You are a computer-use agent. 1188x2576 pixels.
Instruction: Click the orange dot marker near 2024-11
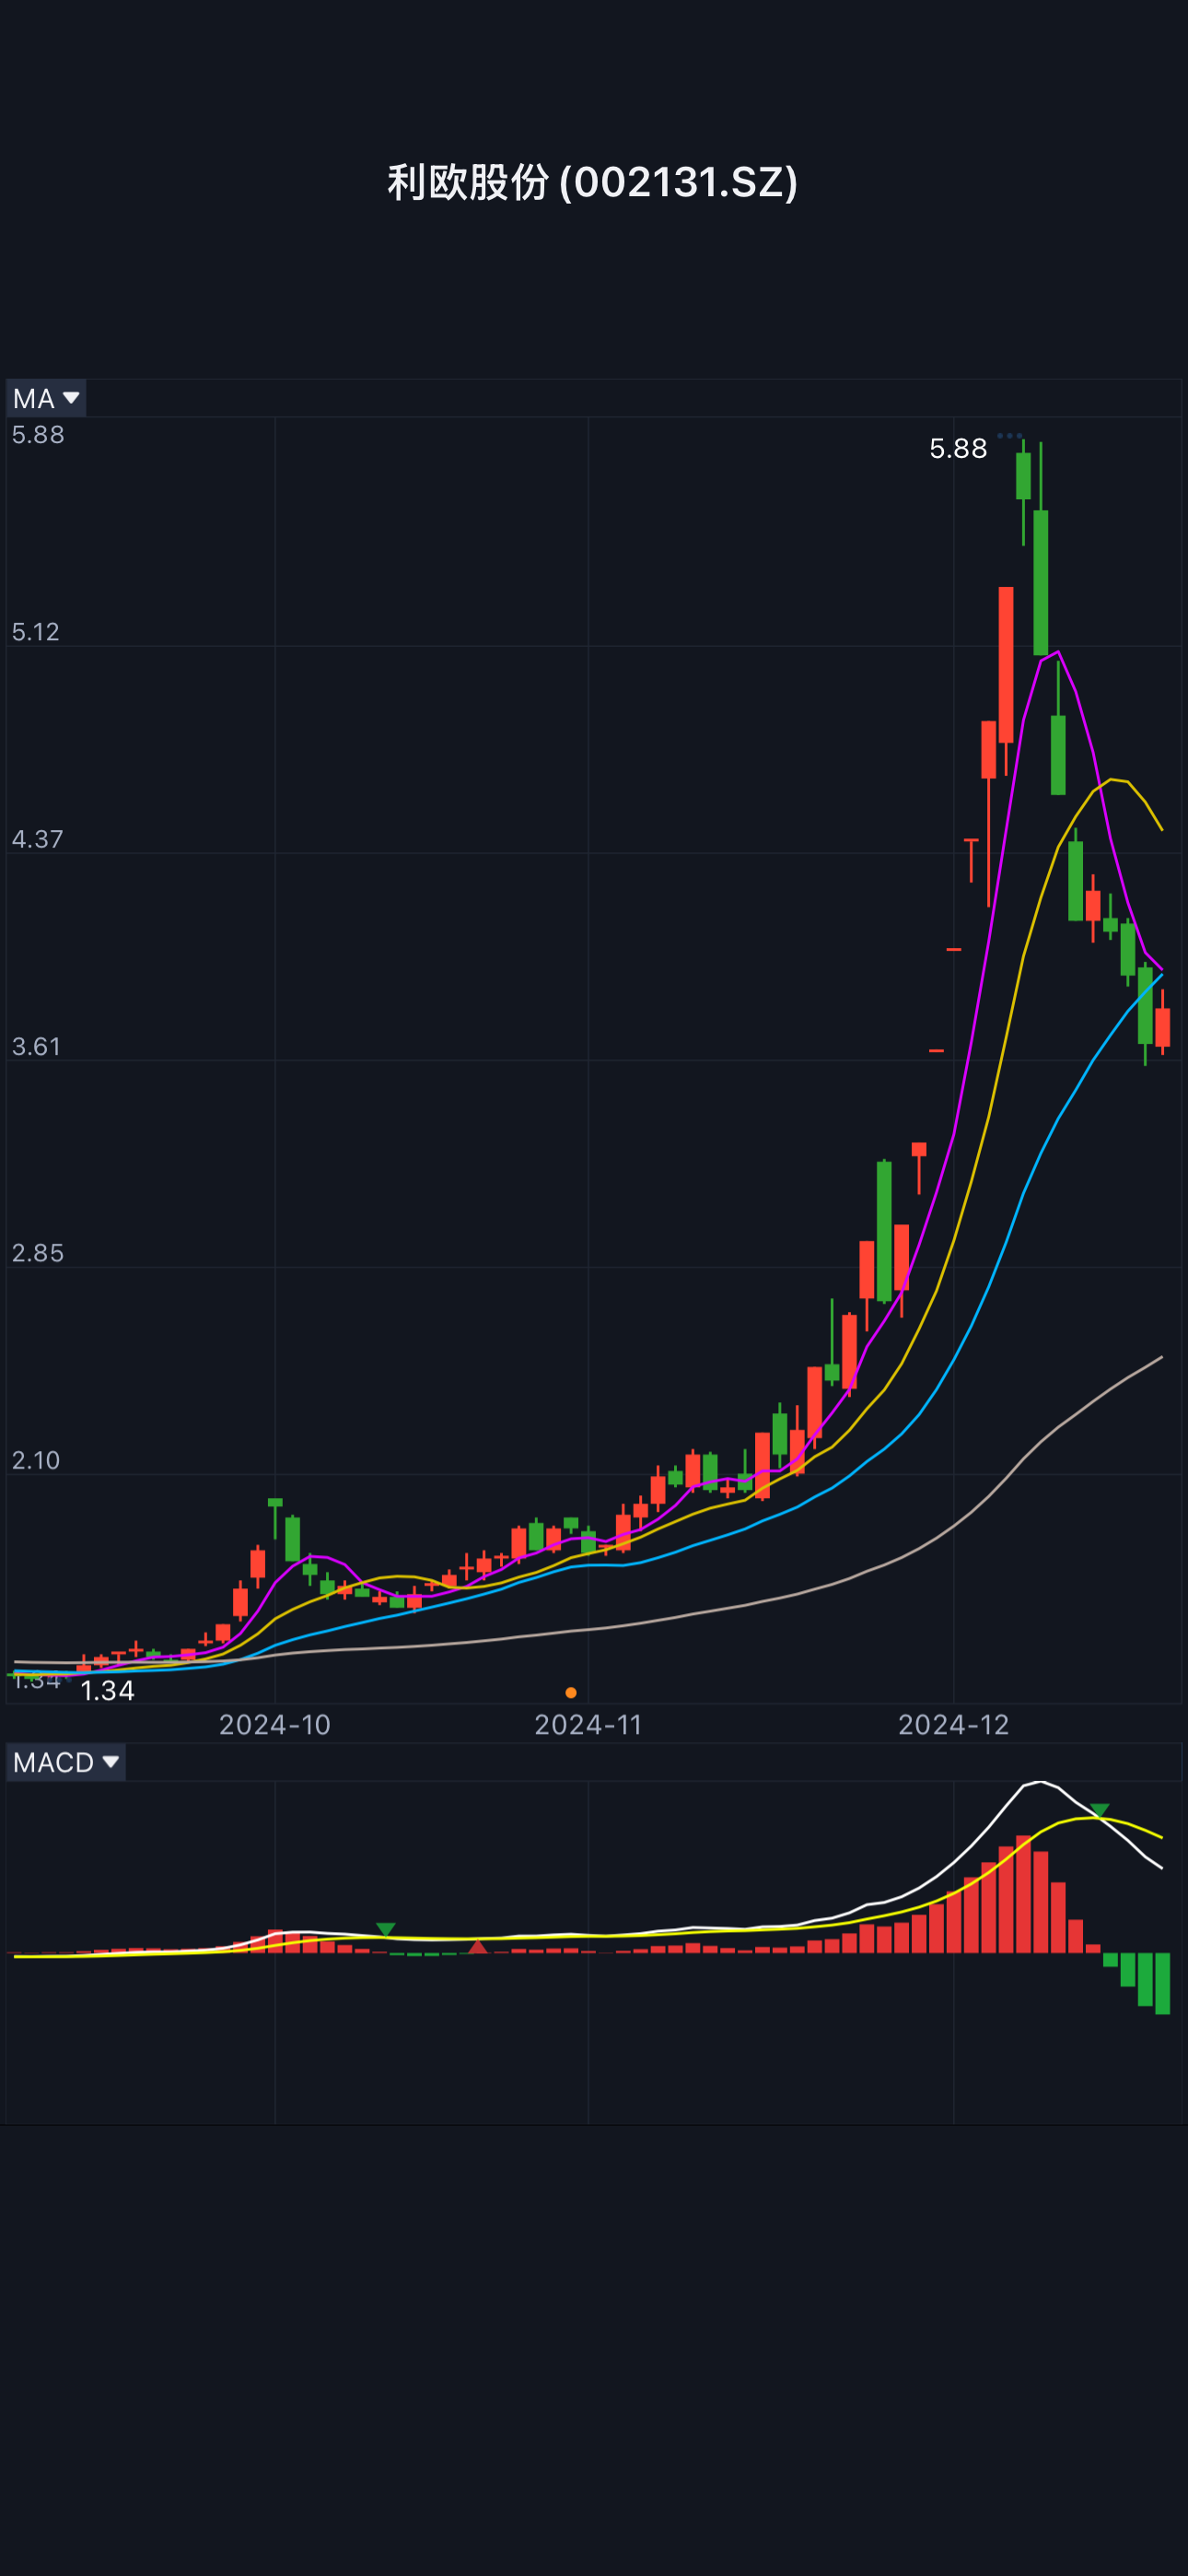[571, 1693]
